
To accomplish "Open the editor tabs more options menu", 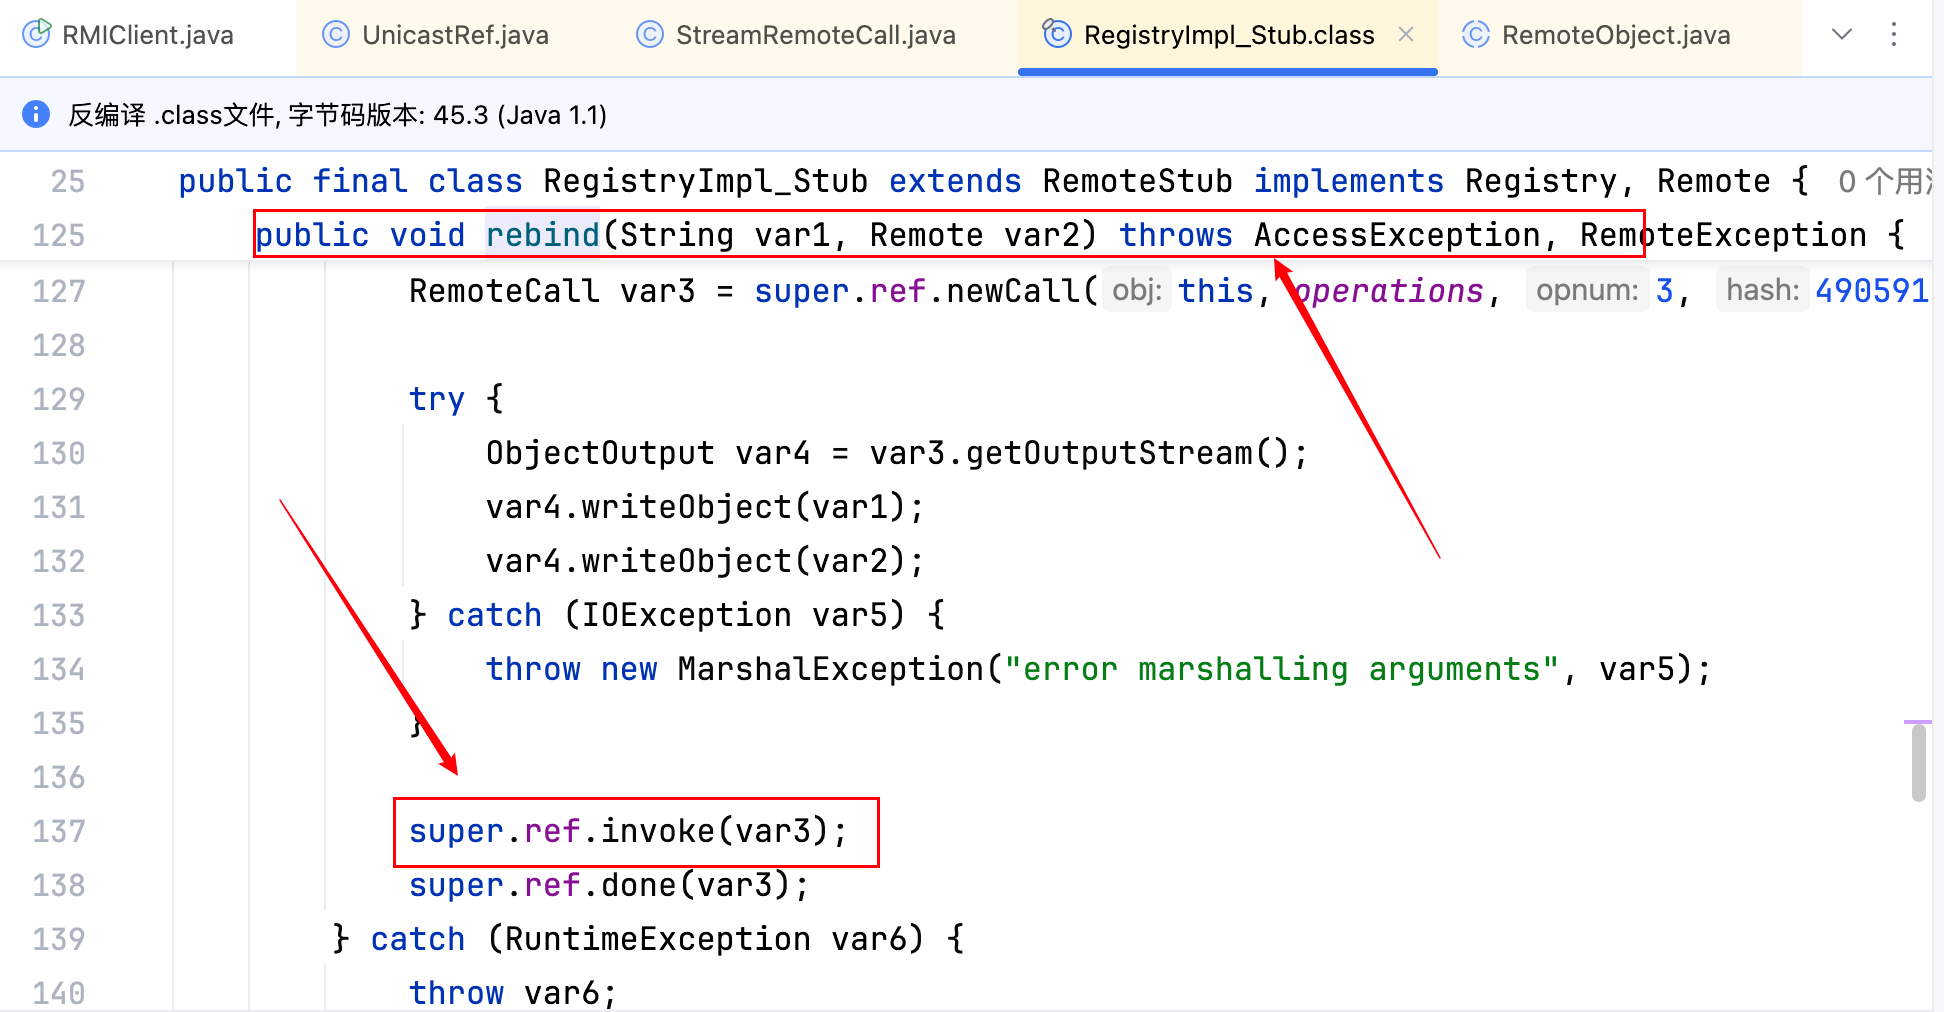I will pos(1894,35).
